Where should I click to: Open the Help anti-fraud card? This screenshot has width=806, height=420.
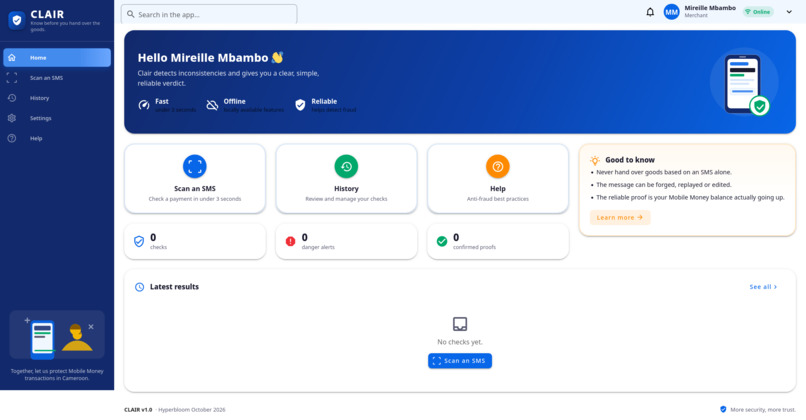click(498, 178)
